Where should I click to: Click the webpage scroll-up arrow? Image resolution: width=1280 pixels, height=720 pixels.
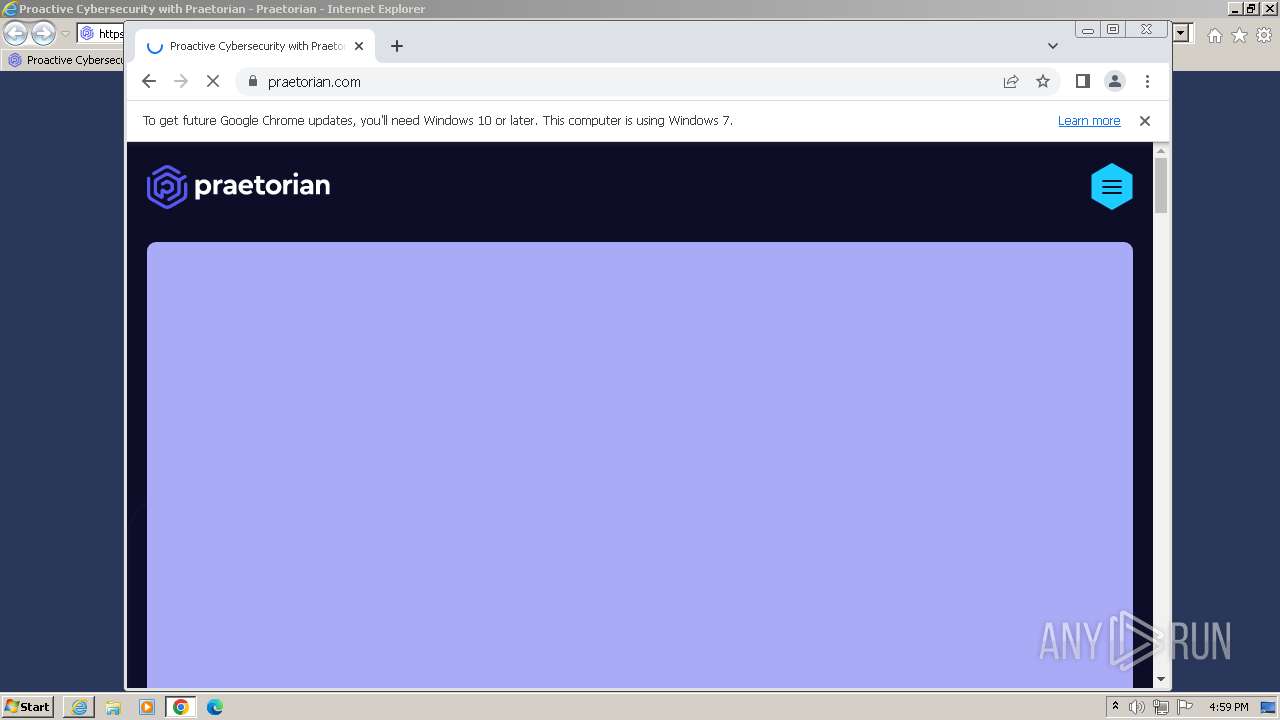tap(1161, 150)
